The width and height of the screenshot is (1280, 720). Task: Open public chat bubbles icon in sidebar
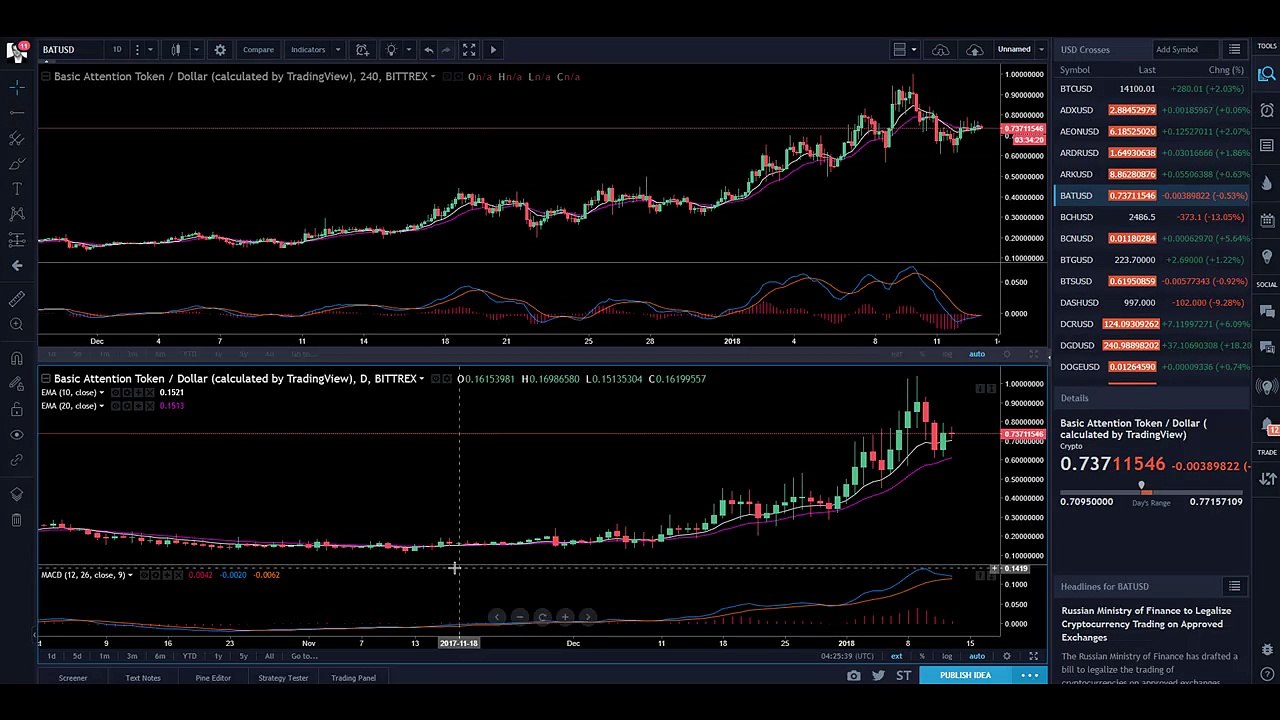(x=1267, y=312)
